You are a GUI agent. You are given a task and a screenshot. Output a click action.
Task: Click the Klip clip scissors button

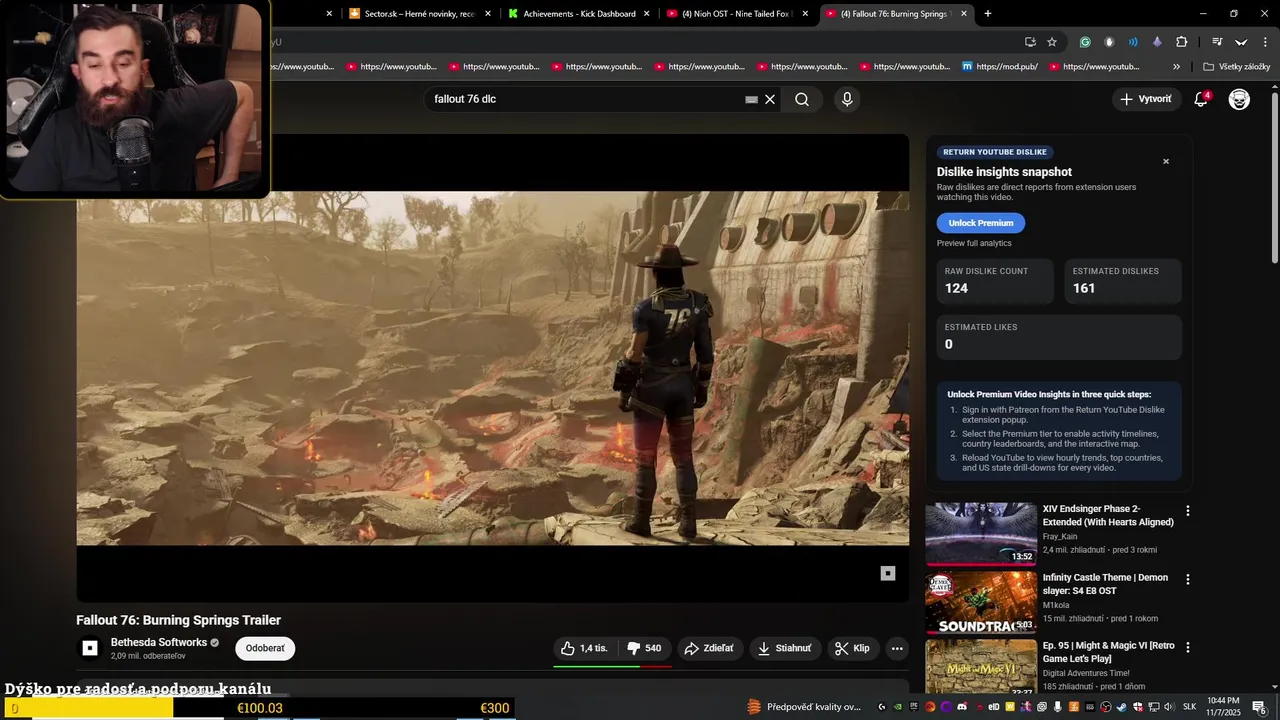853,648
